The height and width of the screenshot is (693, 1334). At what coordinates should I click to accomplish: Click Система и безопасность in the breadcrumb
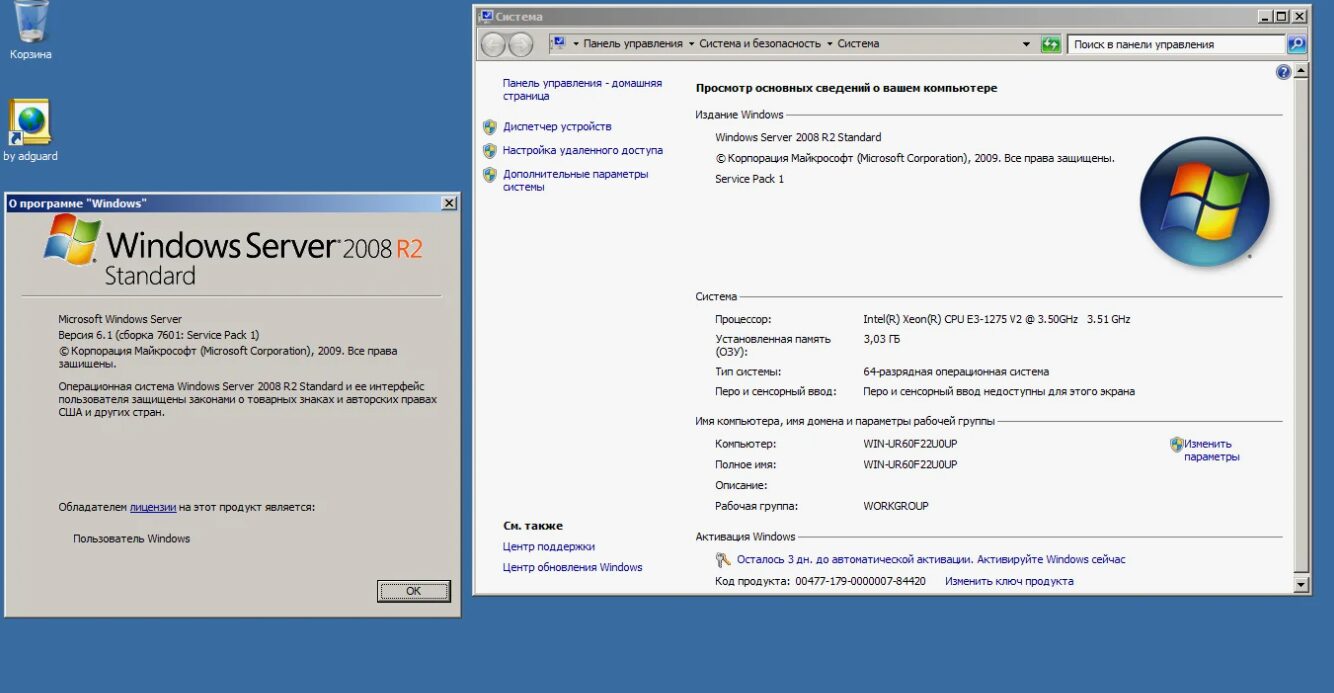click(x=760, y=44)
